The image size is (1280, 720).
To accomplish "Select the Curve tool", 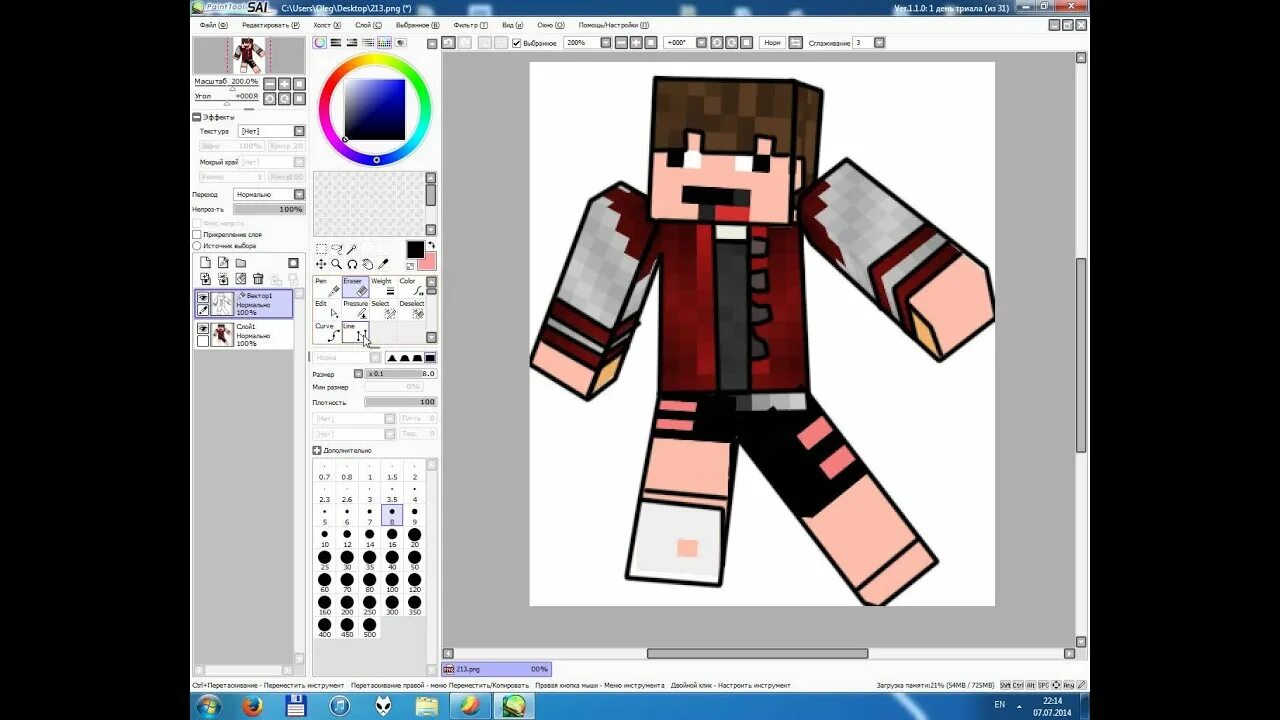I will tap(327, 333).
